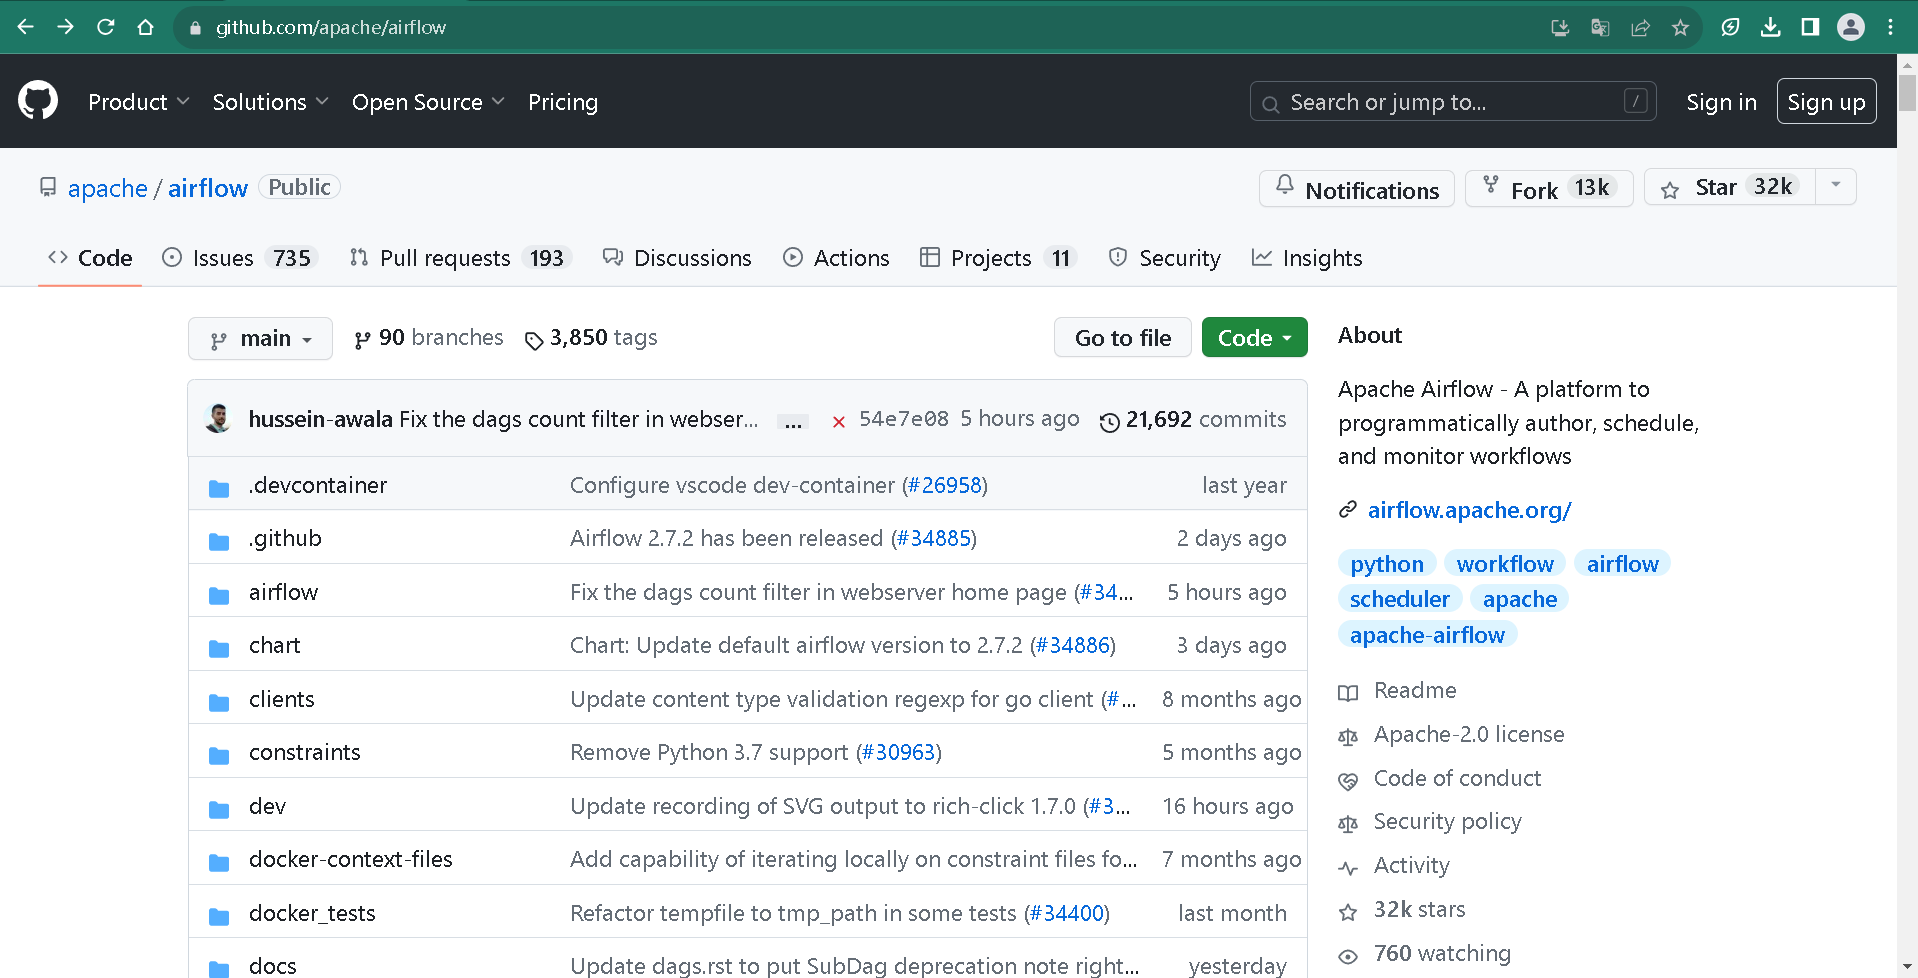Viewport: 1918px width, 978px height.
Task: Click the page vertical scrollbar
Action: pyautogui.click(x=1907, y=500)
